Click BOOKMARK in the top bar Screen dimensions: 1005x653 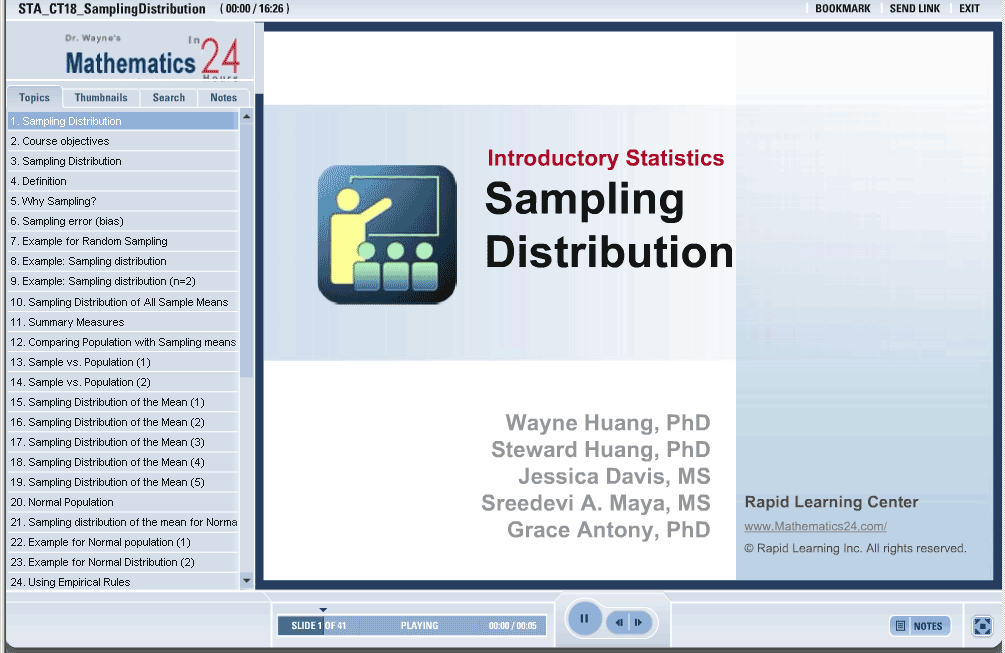[842, 9]
